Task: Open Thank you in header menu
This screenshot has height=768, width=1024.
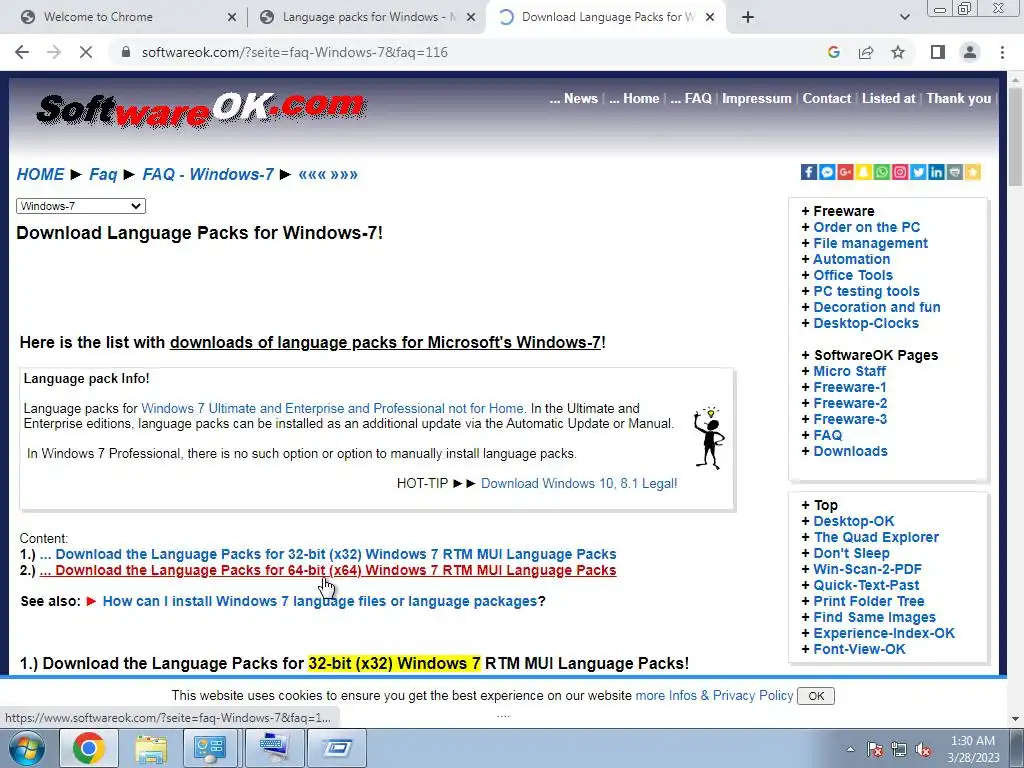Action: (959, 99)
